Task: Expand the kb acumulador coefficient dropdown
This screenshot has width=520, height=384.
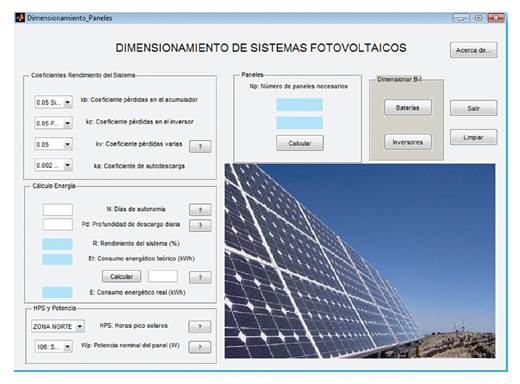Action: click(68, 102)
